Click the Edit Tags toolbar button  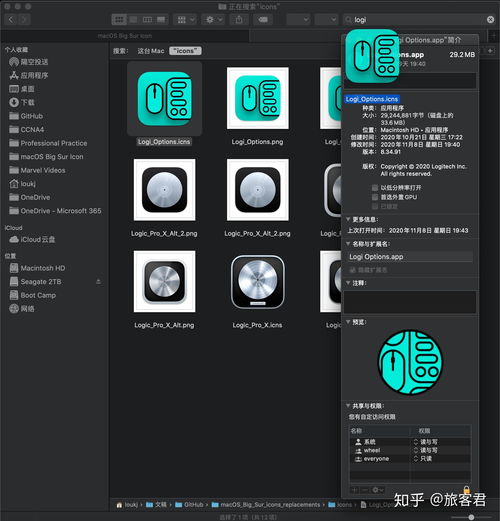(x=263, y=20)
